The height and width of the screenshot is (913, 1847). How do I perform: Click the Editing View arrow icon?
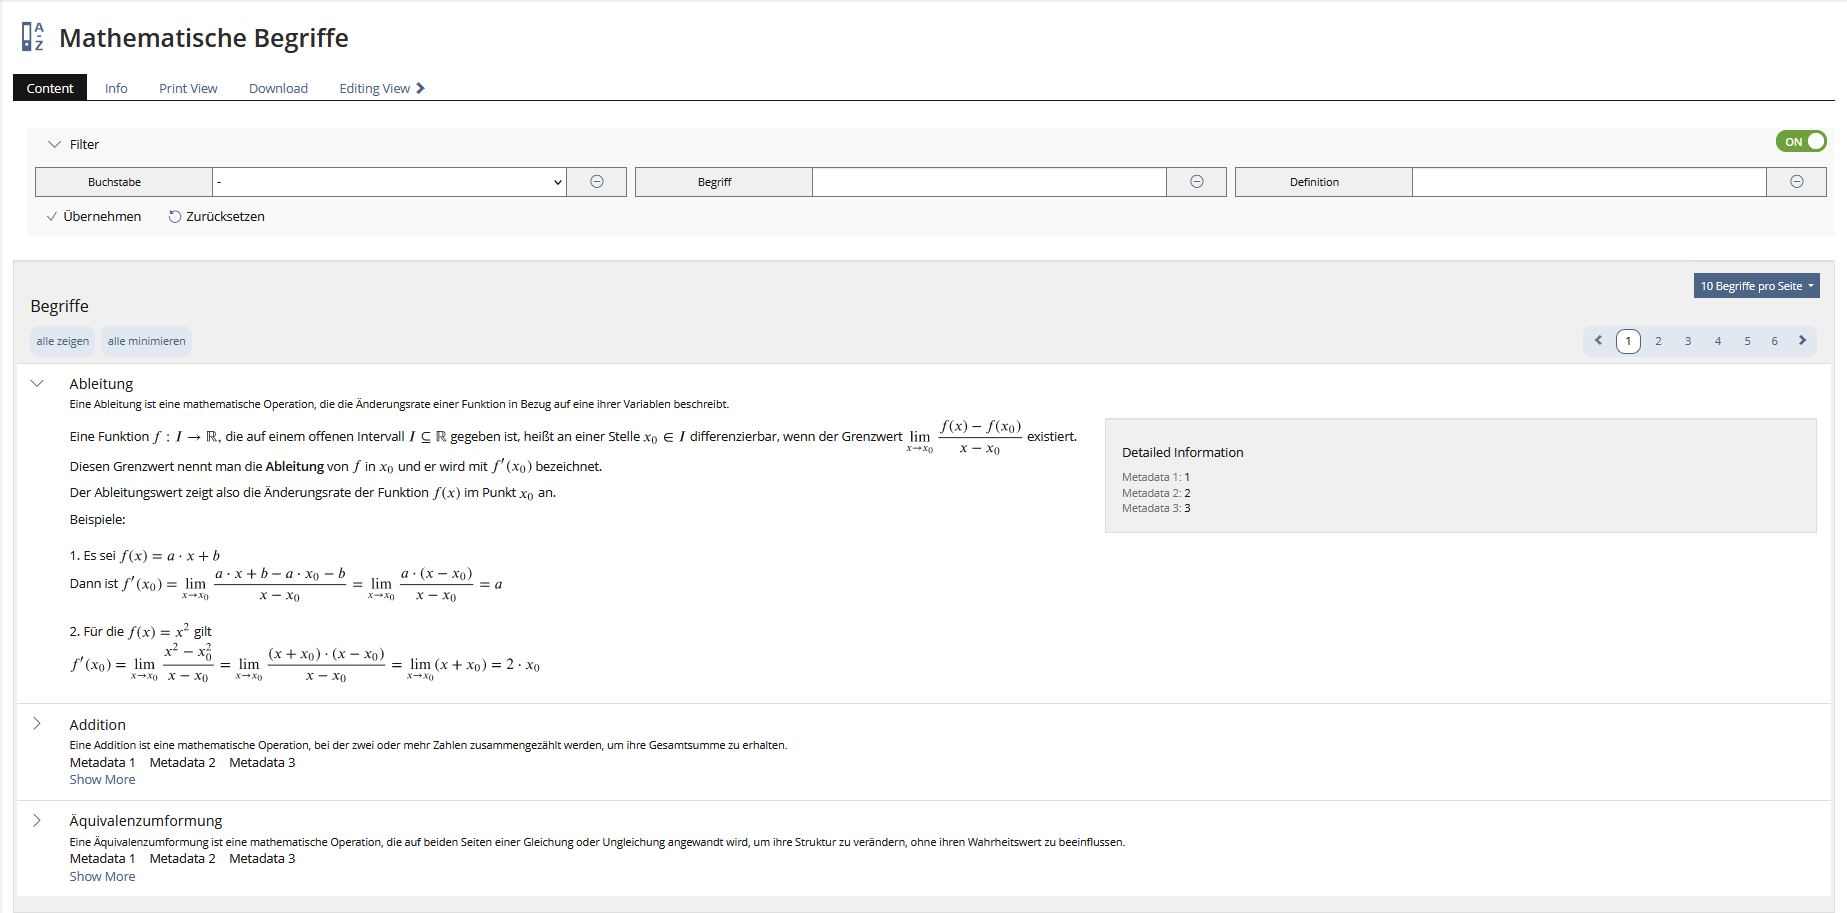point(421,88)
